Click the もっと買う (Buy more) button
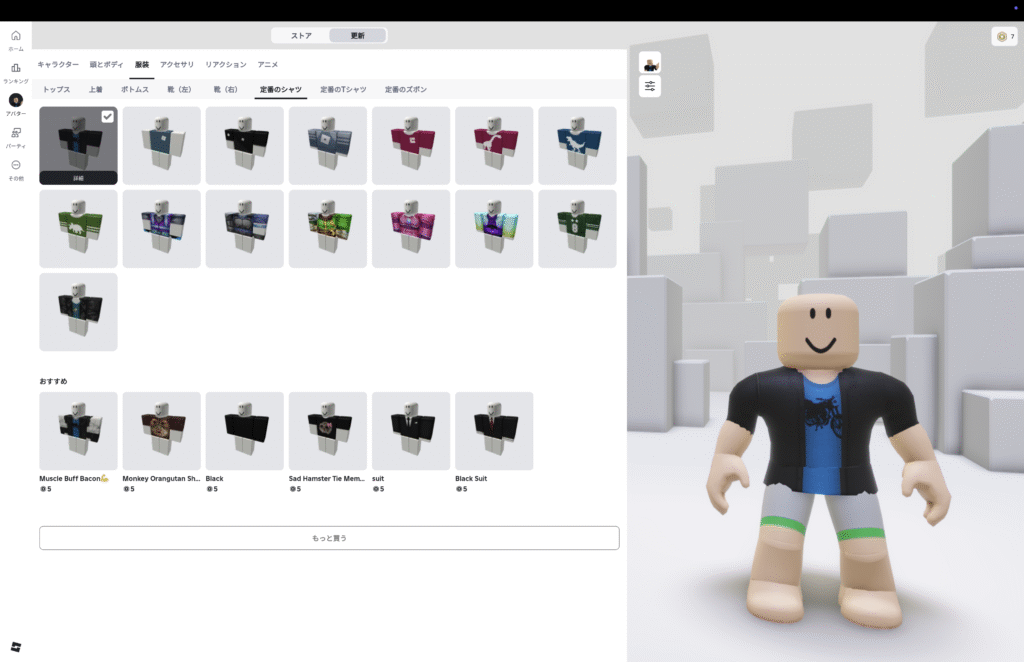 [329, 538]
